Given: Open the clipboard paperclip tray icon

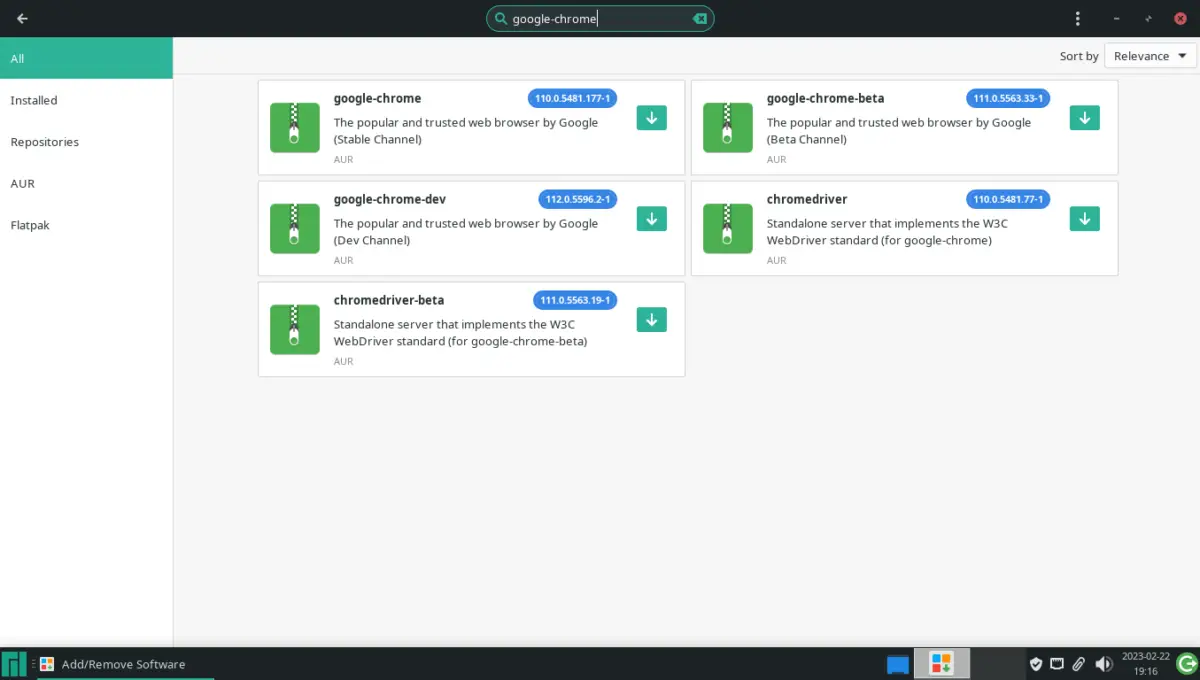Looking at the screenshot, I should pyautogui.click(x=1079, y=664).
